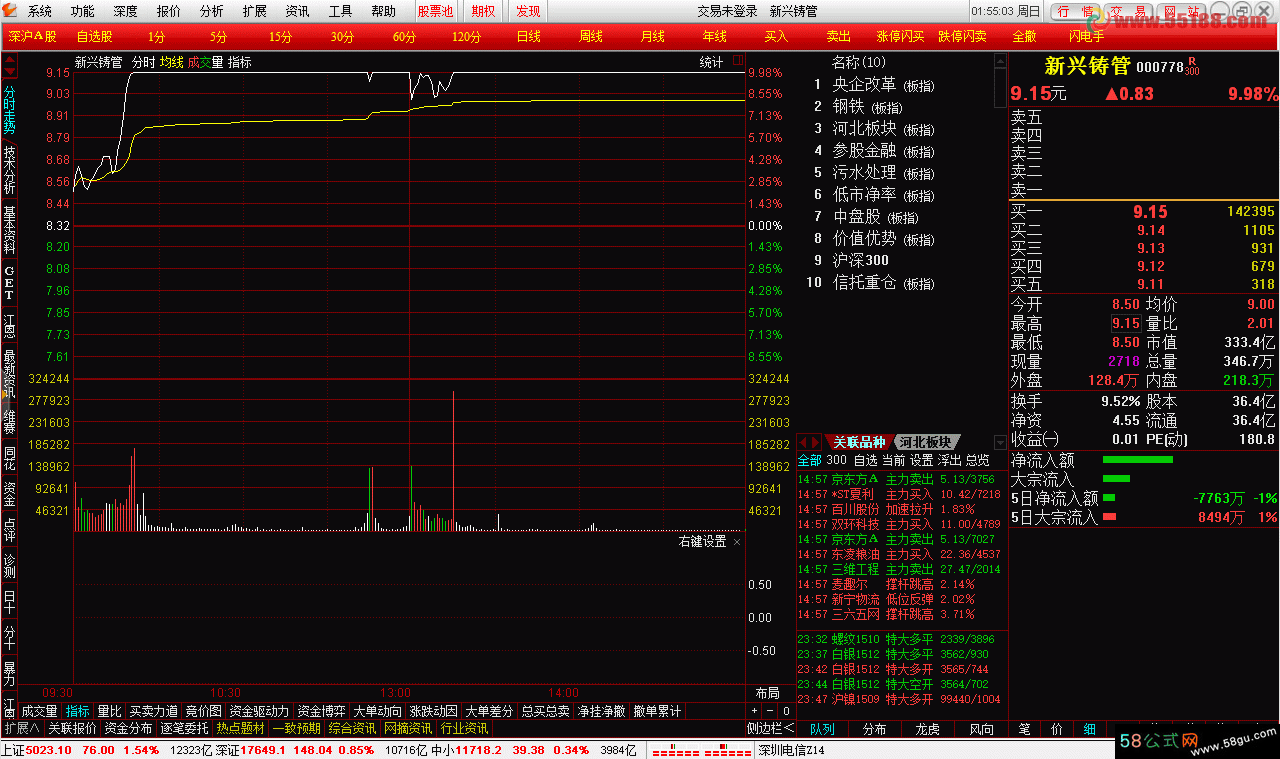Click the 布局 layout button
The image size is (1280, 759).
point(767,693)
